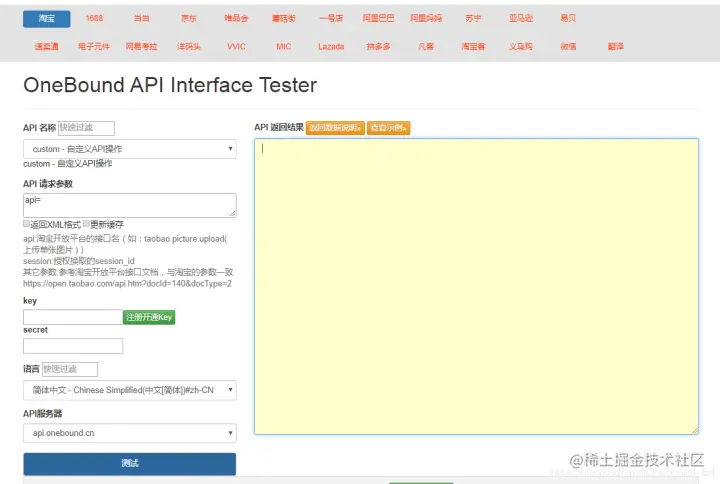The width and height of the screenshot is (720, 484).
Task: Click the blue 测试 submit button
Action: point(129,464)
